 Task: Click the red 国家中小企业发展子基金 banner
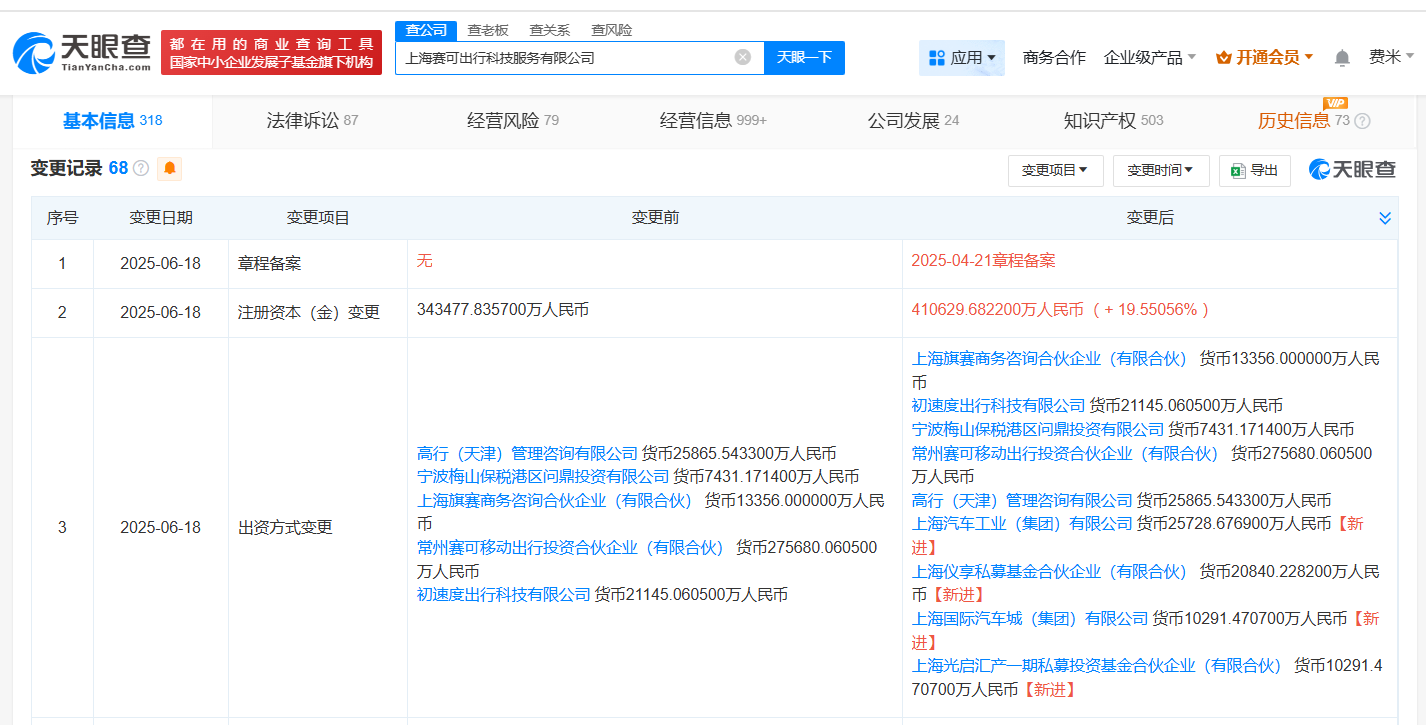271,53
